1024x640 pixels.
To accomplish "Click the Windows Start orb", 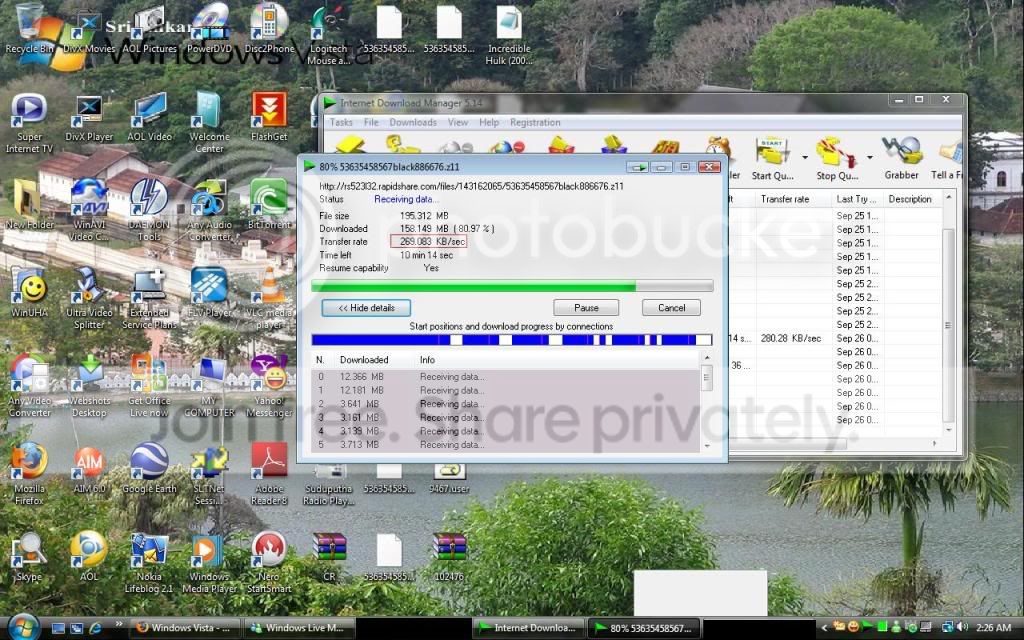I will point(24,627).
